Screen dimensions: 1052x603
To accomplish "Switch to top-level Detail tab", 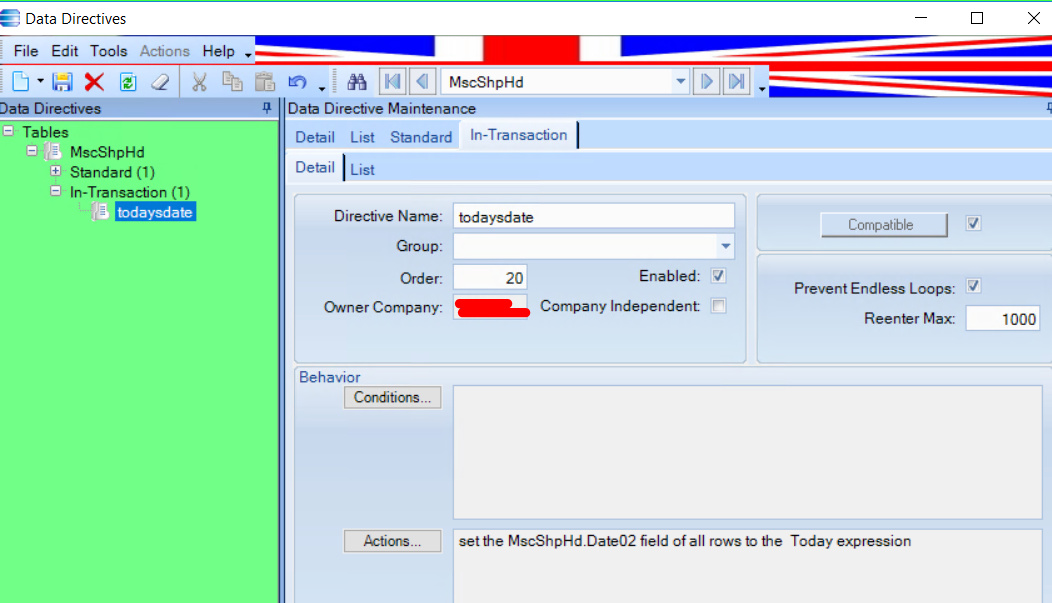I will [x=315, y=137].
